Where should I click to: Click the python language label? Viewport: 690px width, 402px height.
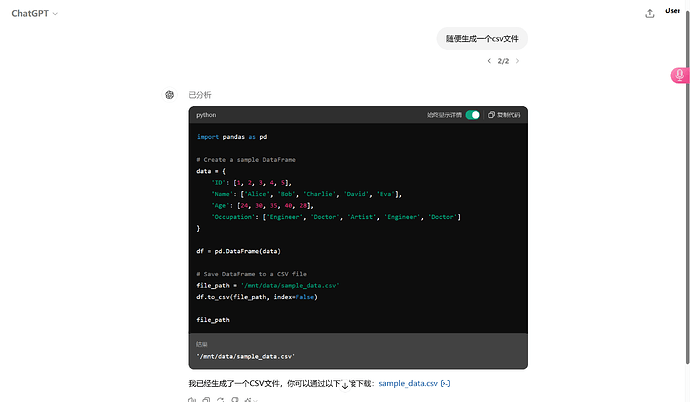click(206, 115)
